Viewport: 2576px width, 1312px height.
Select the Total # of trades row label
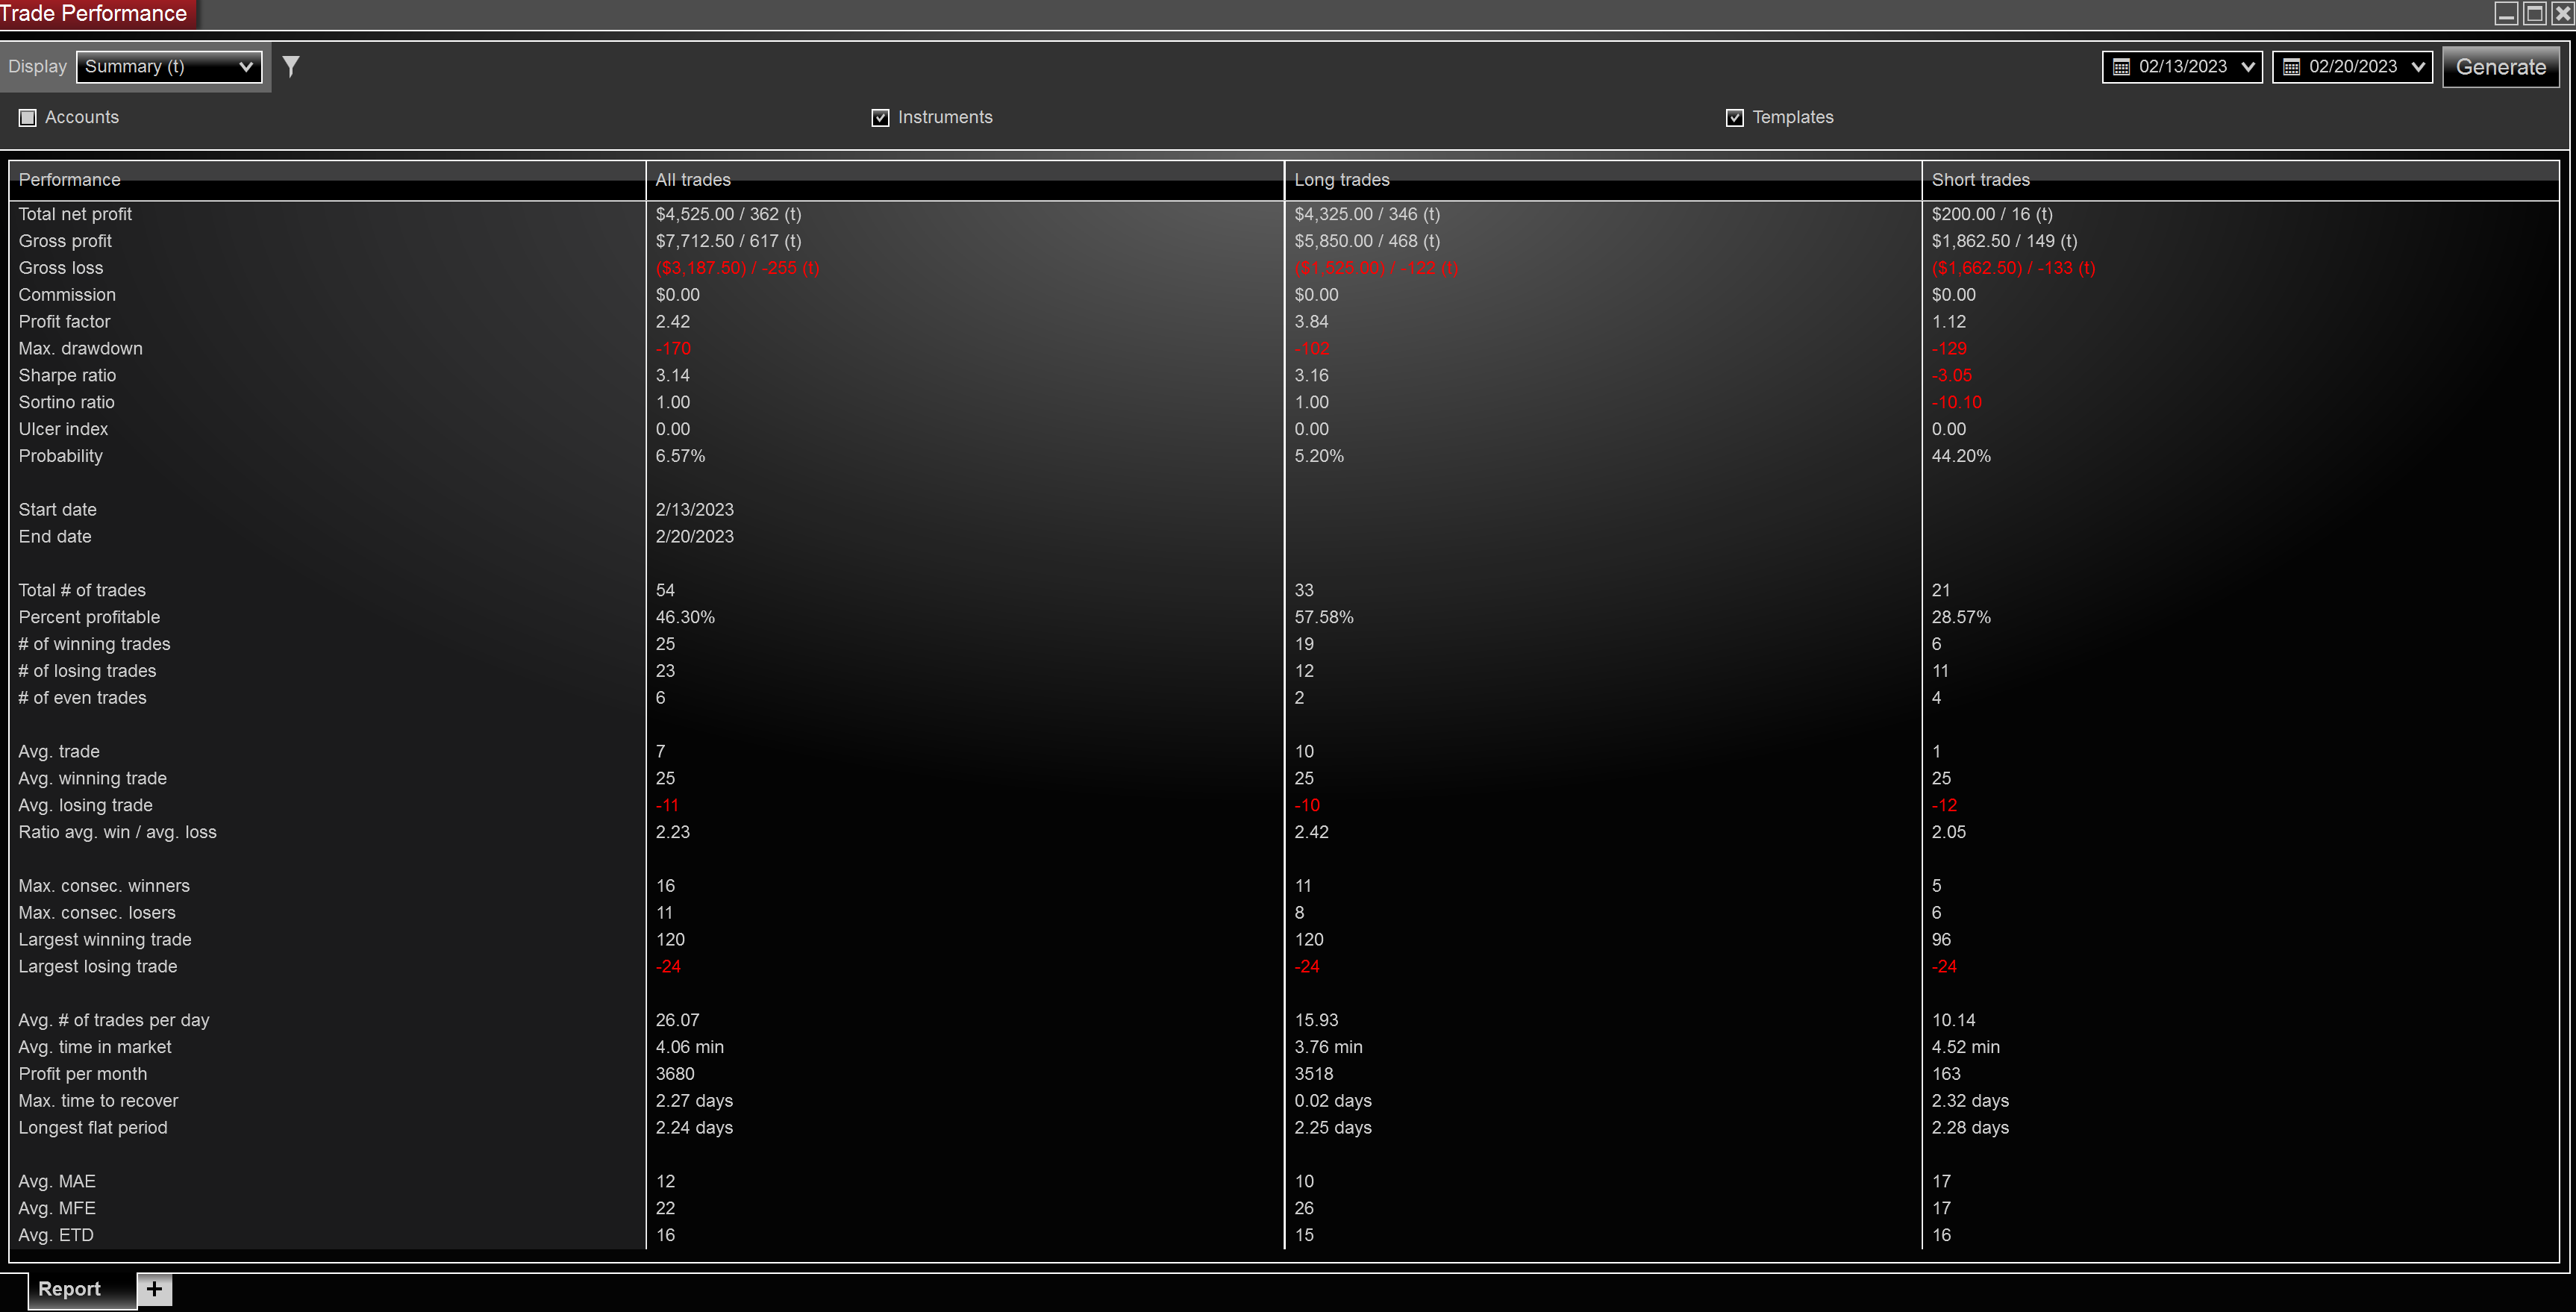(82, 591)
